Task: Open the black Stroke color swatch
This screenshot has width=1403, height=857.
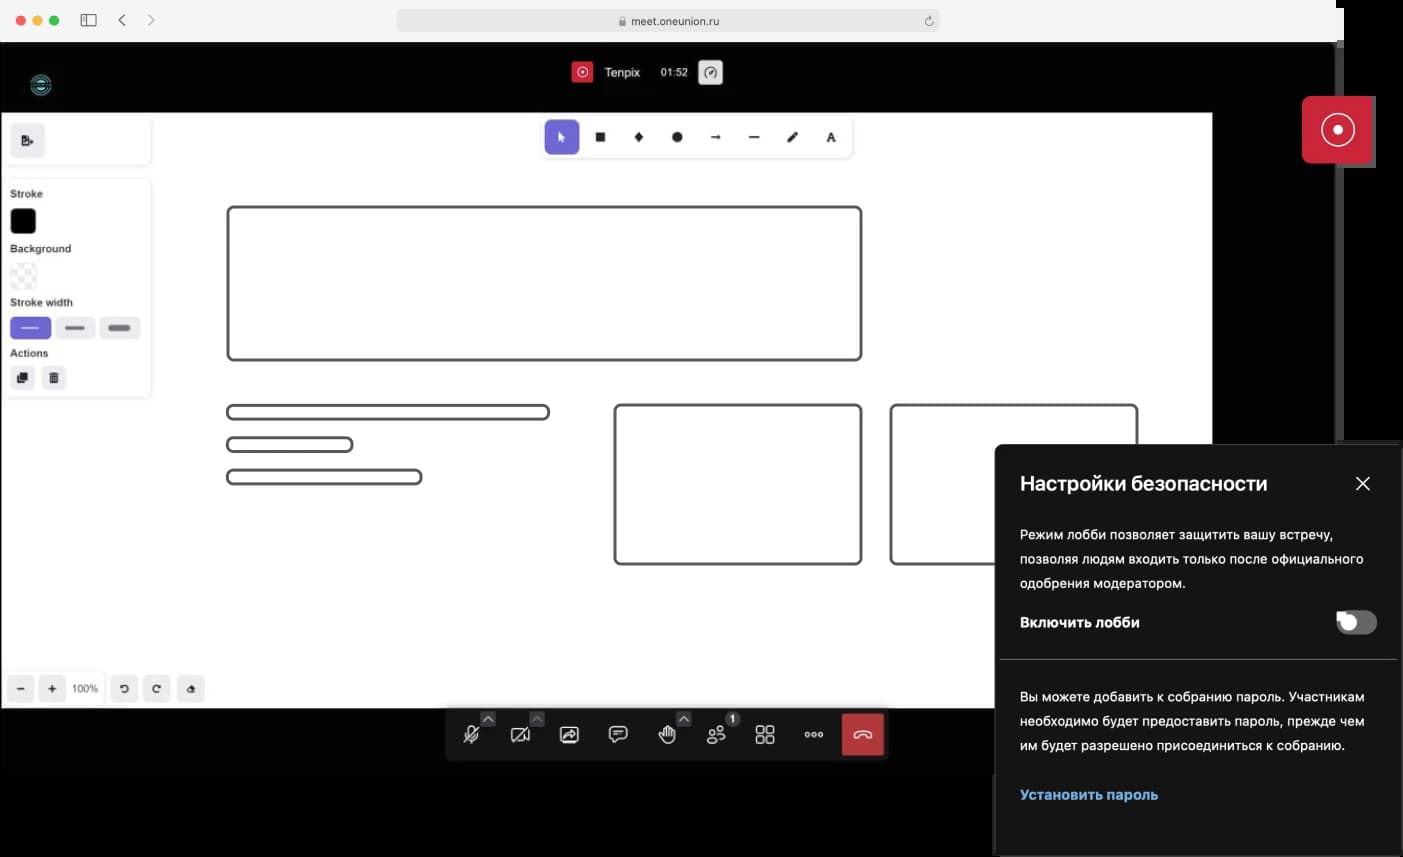Action: point(23,221)
